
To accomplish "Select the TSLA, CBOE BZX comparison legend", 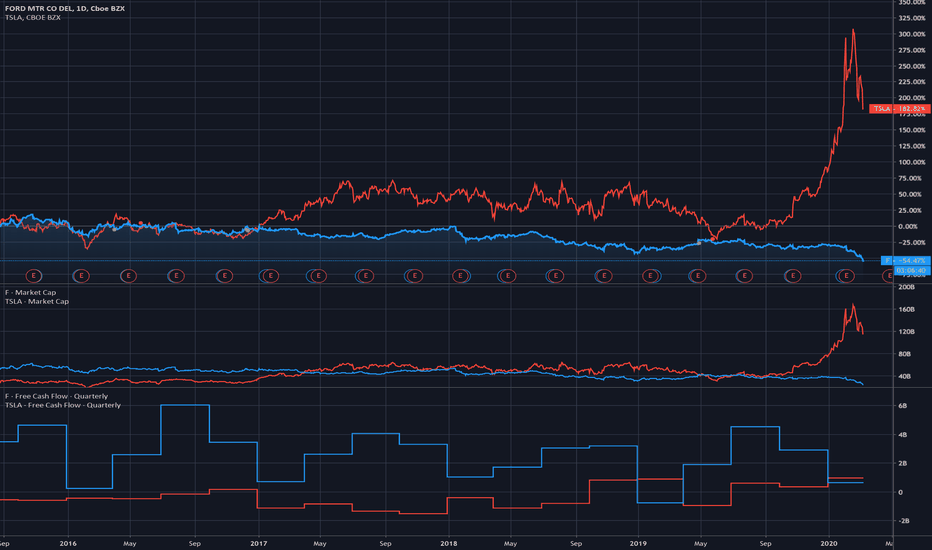I will [33, 18].
